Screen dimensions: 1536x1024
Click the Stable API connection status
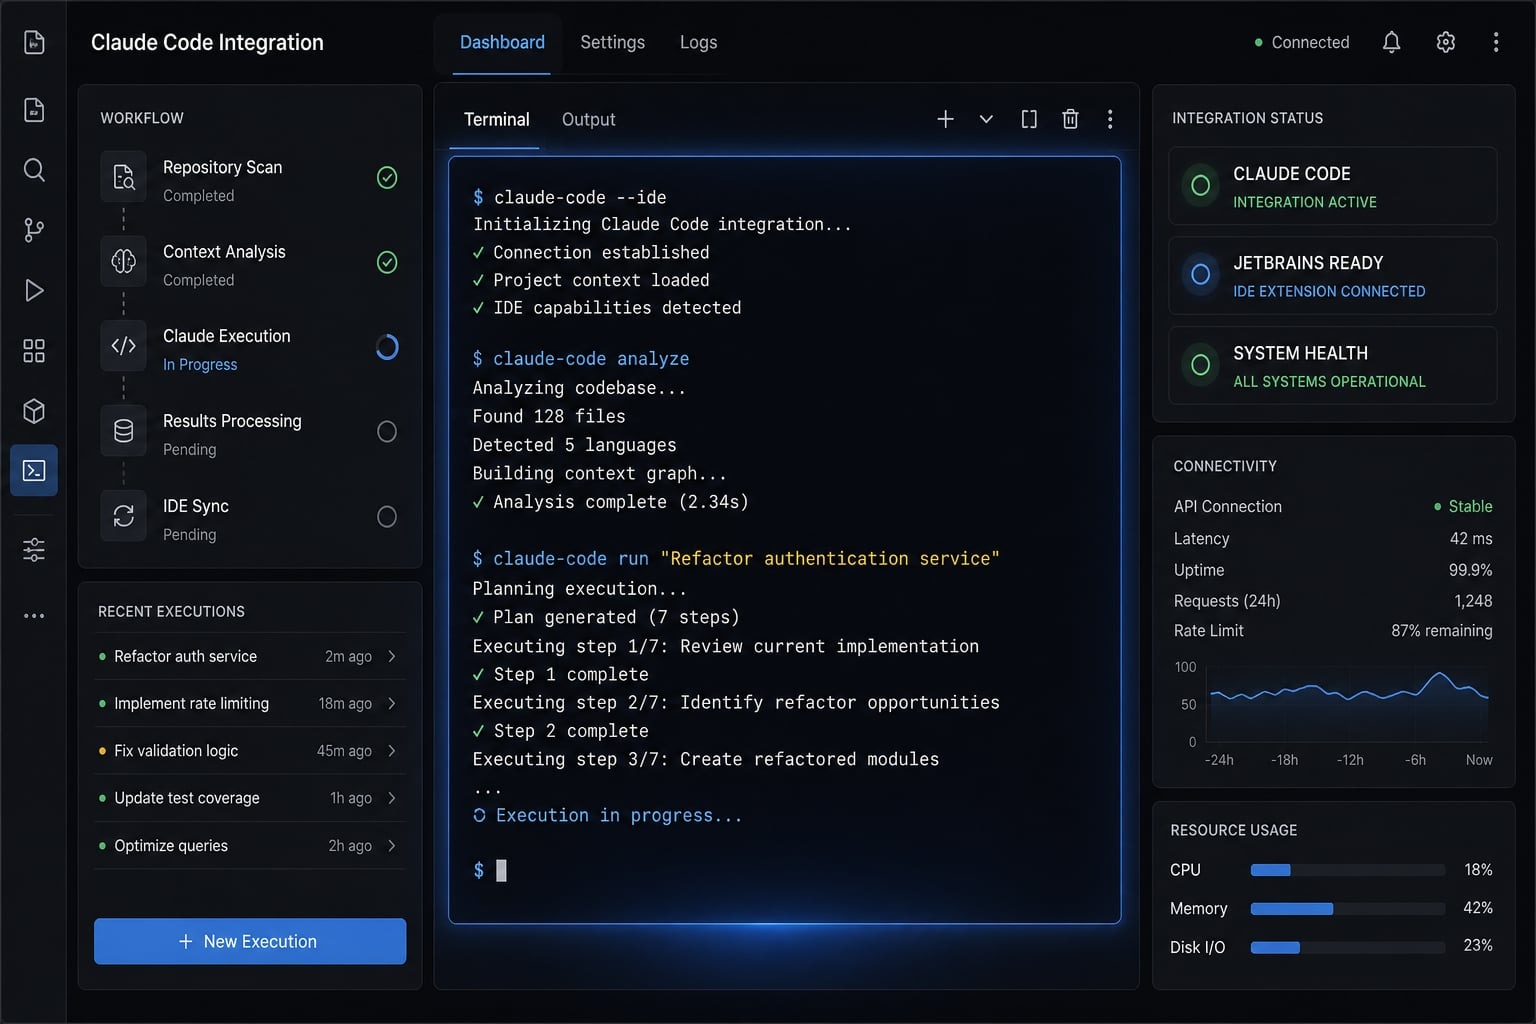tap(1462, 506)
